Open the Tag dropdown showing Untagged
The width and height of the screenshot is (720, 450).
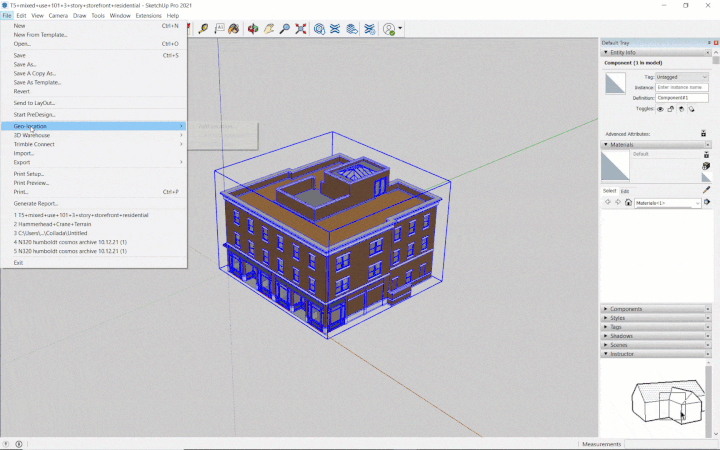(682, 76)
